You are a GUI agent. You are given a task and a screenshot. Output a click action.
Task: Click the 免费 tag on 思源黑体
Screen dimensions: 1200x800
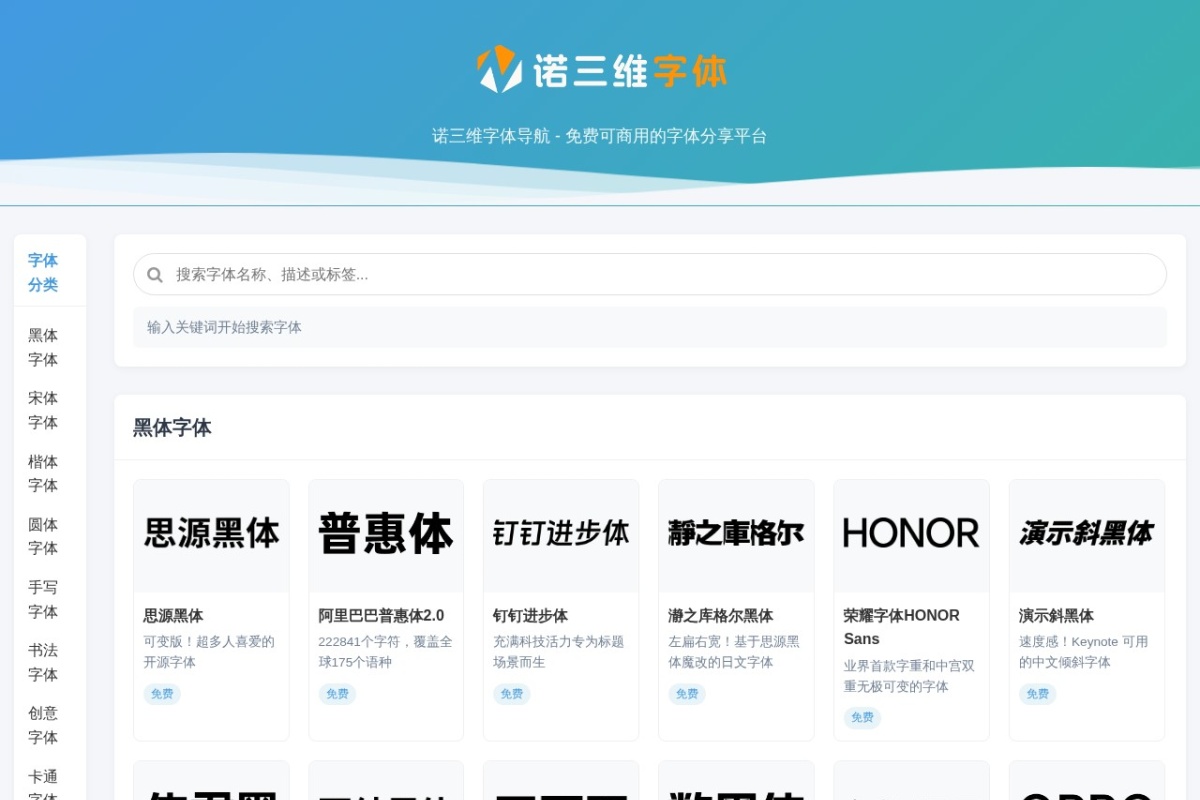(x=161, y=694)
